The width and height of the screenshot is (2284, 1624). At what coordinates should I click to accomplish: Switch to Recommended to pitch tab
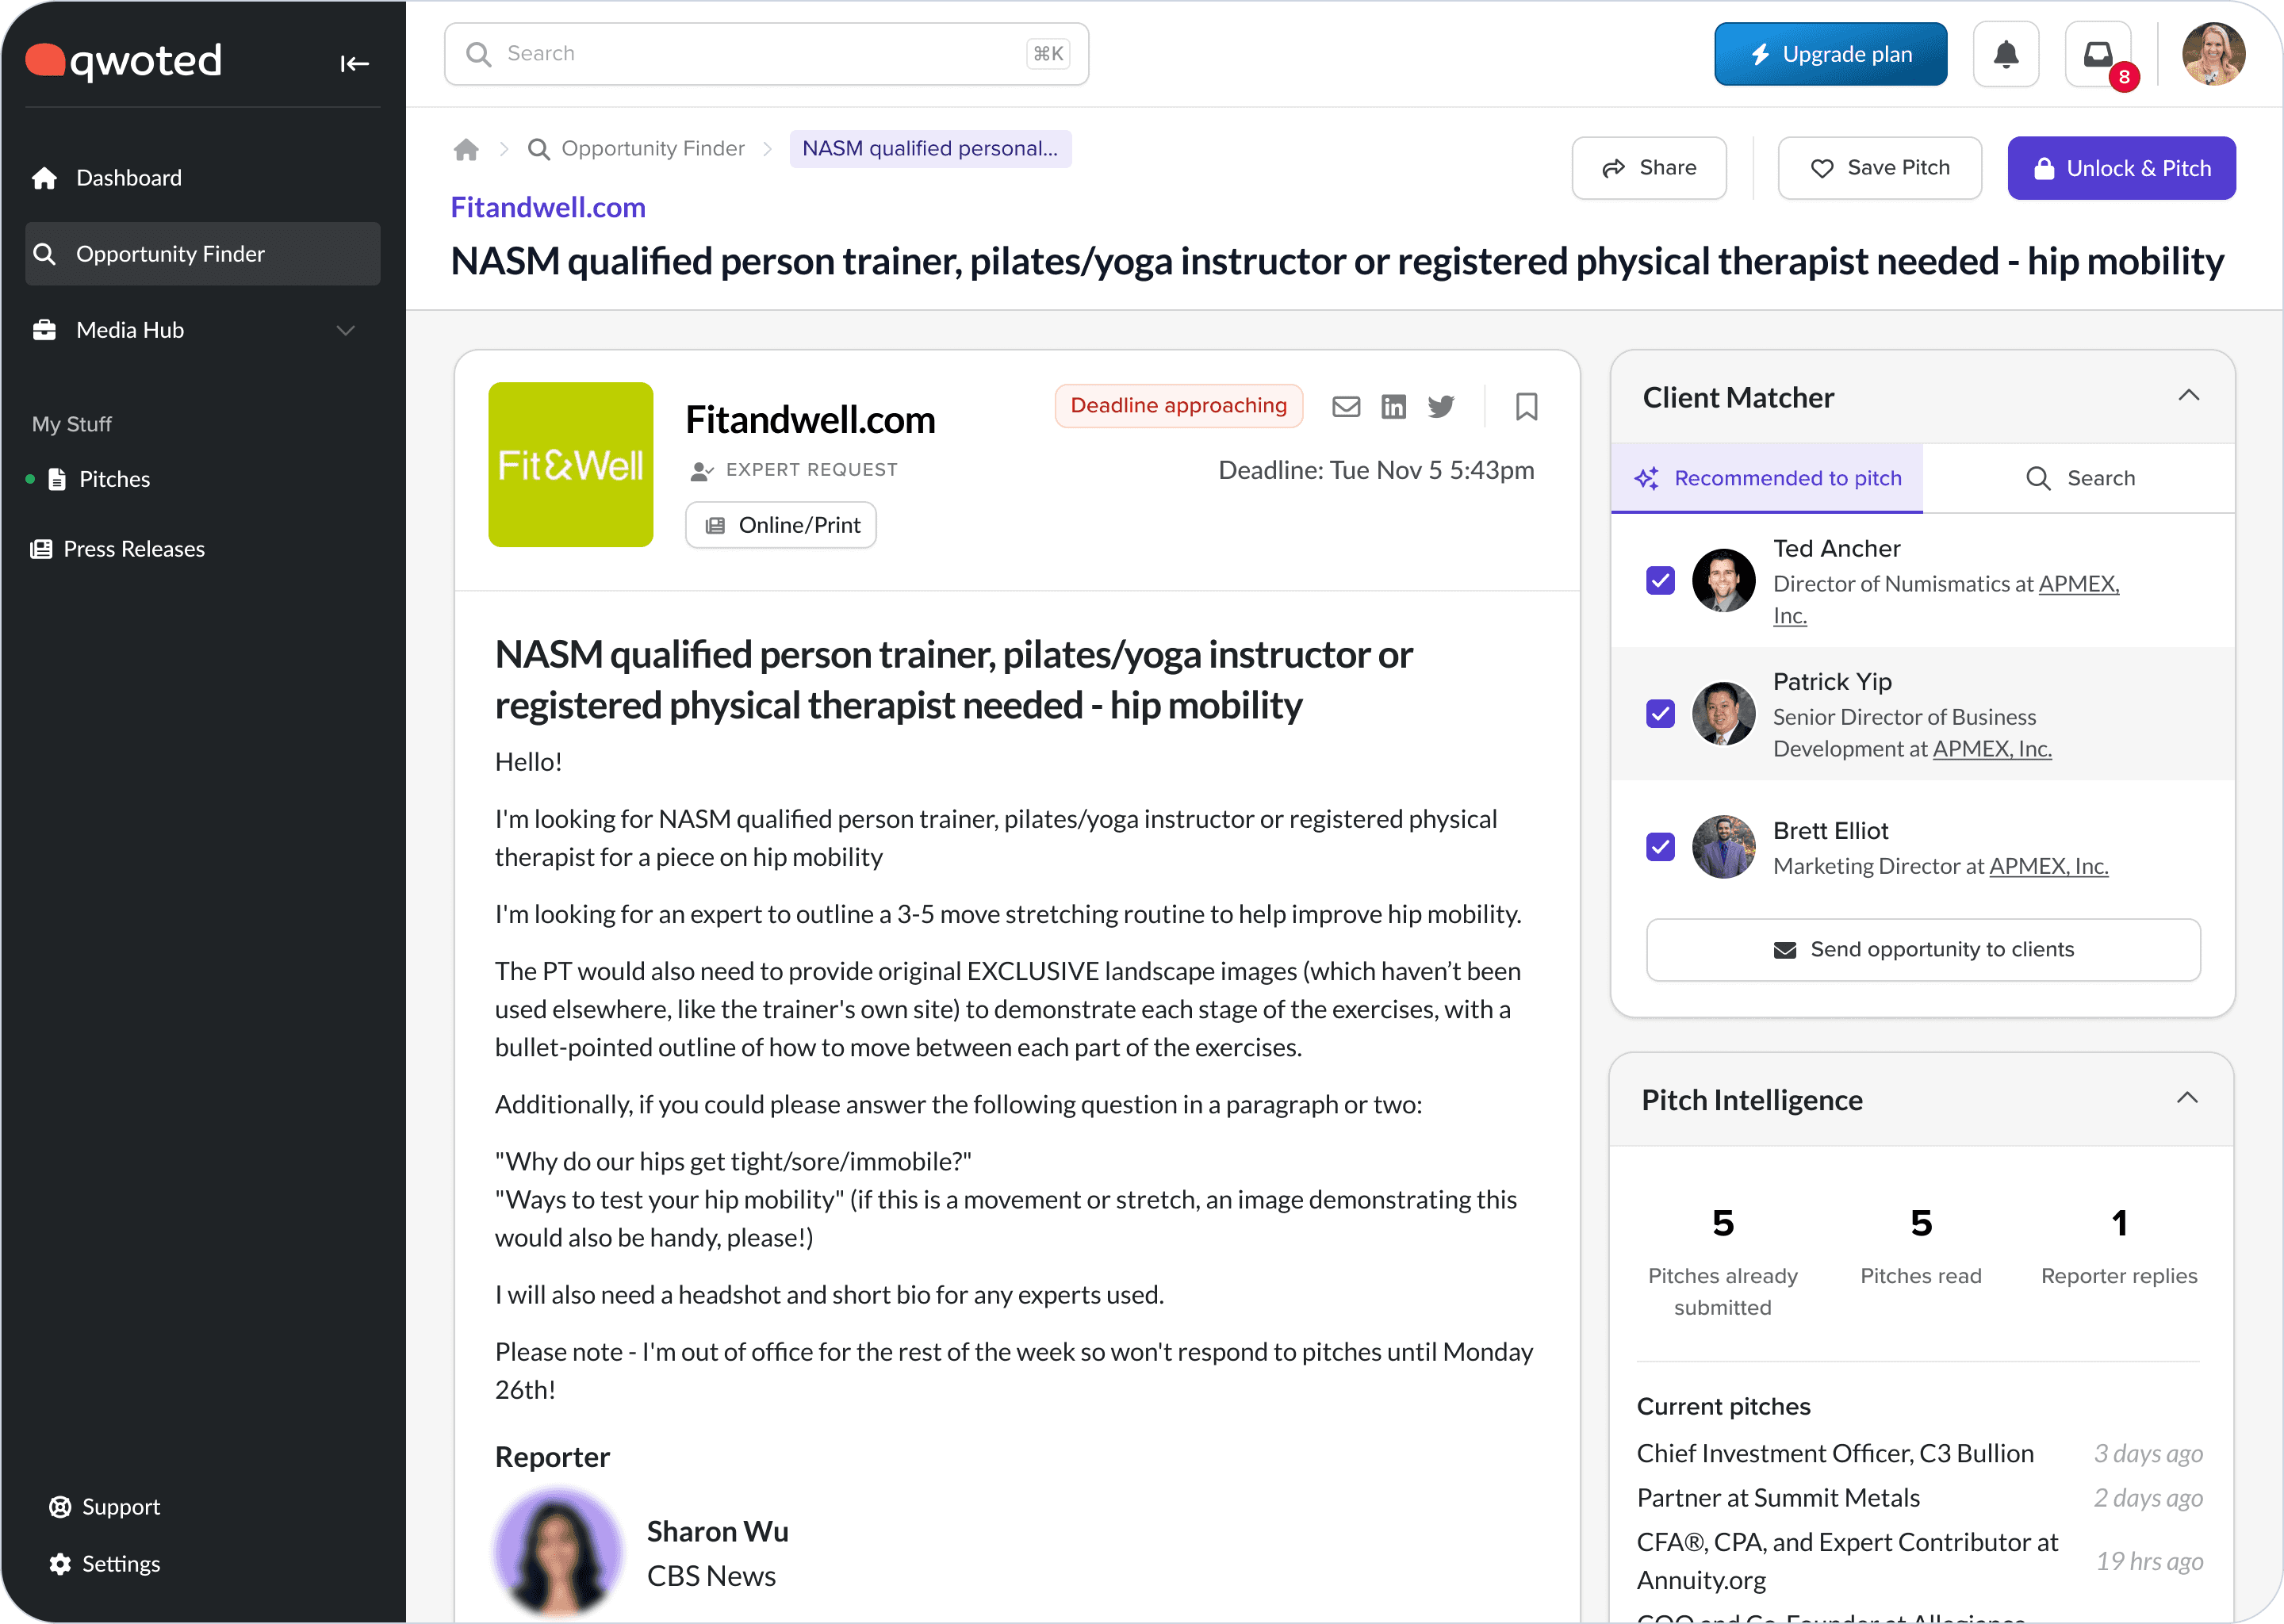[x=1767, y=478]
